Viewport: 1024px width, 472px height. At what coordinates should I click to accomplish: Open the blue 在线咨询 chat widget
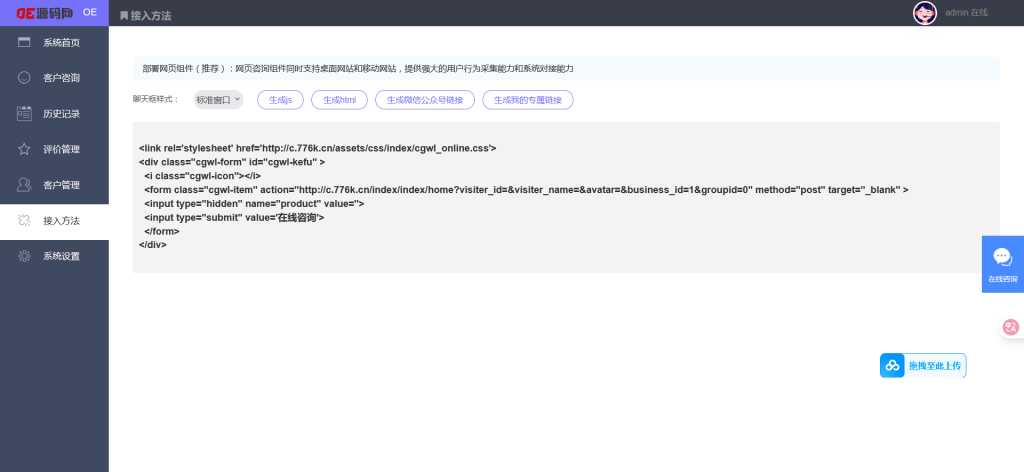(1002, 263)
